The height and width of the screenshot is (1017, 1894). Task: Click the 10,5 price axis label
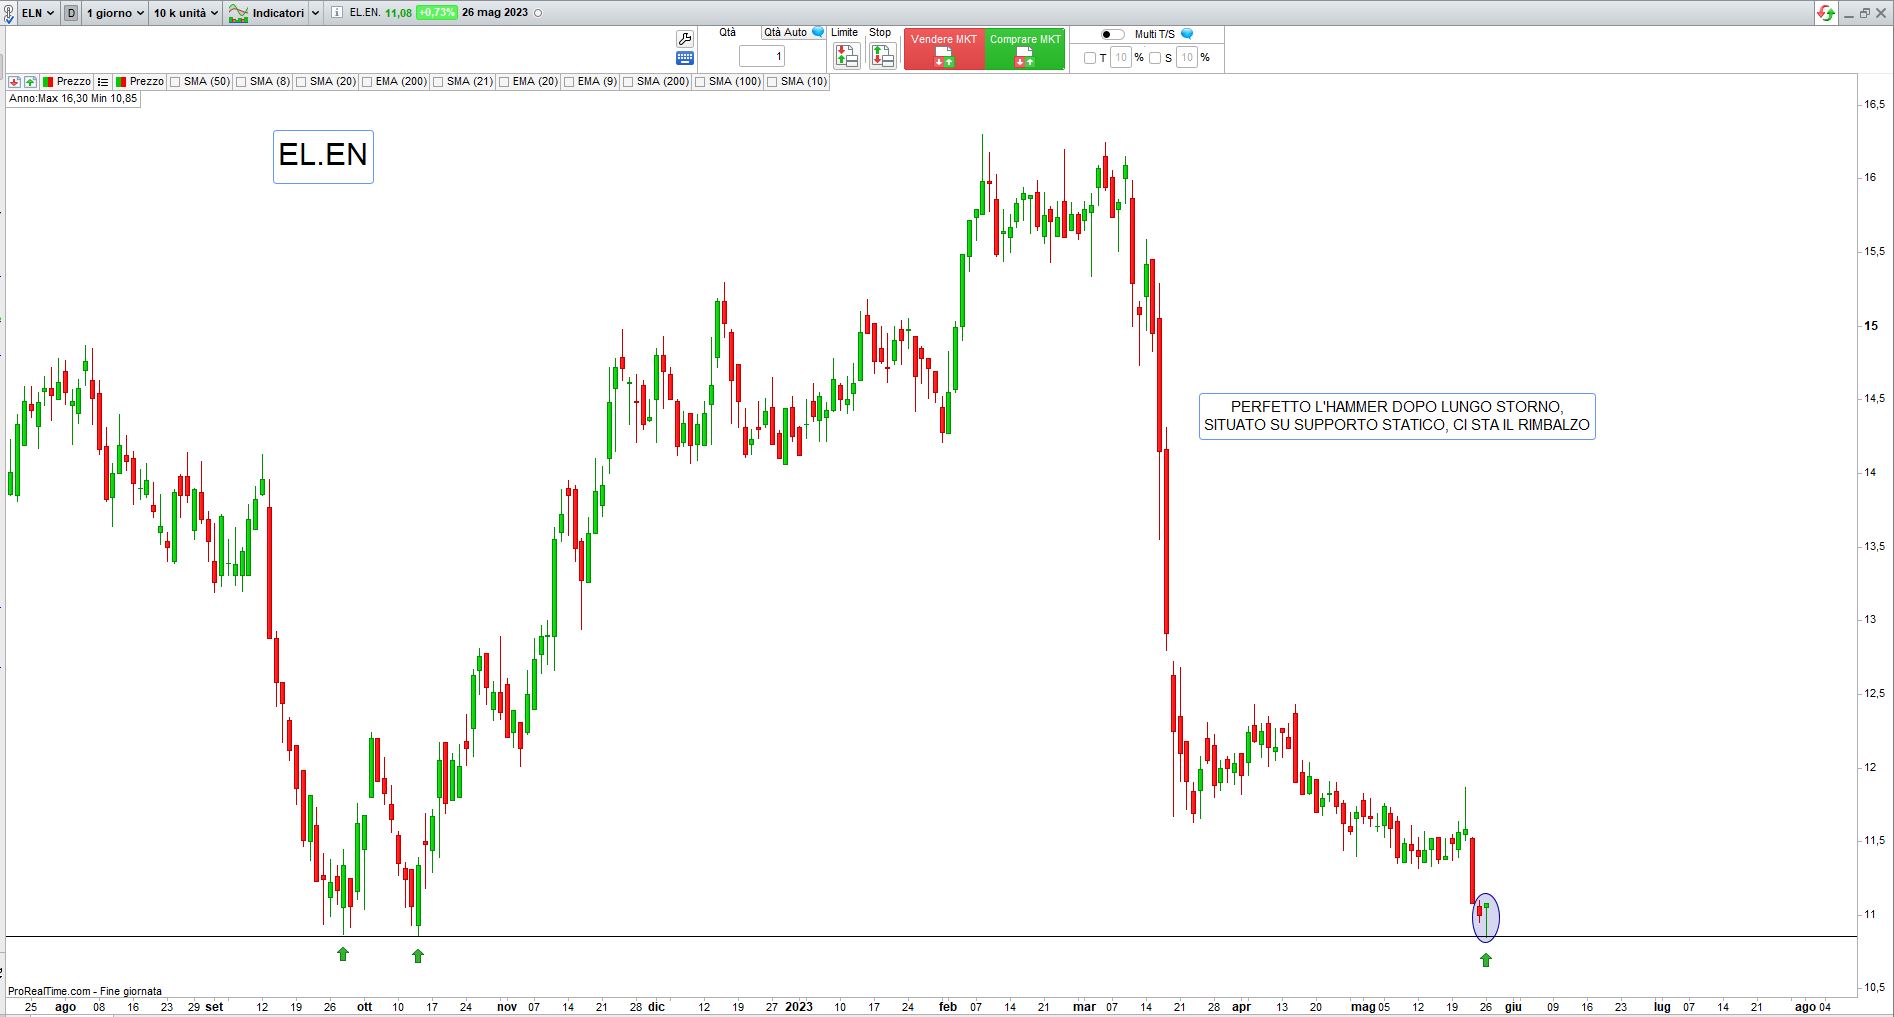(x=1874, y=988)
